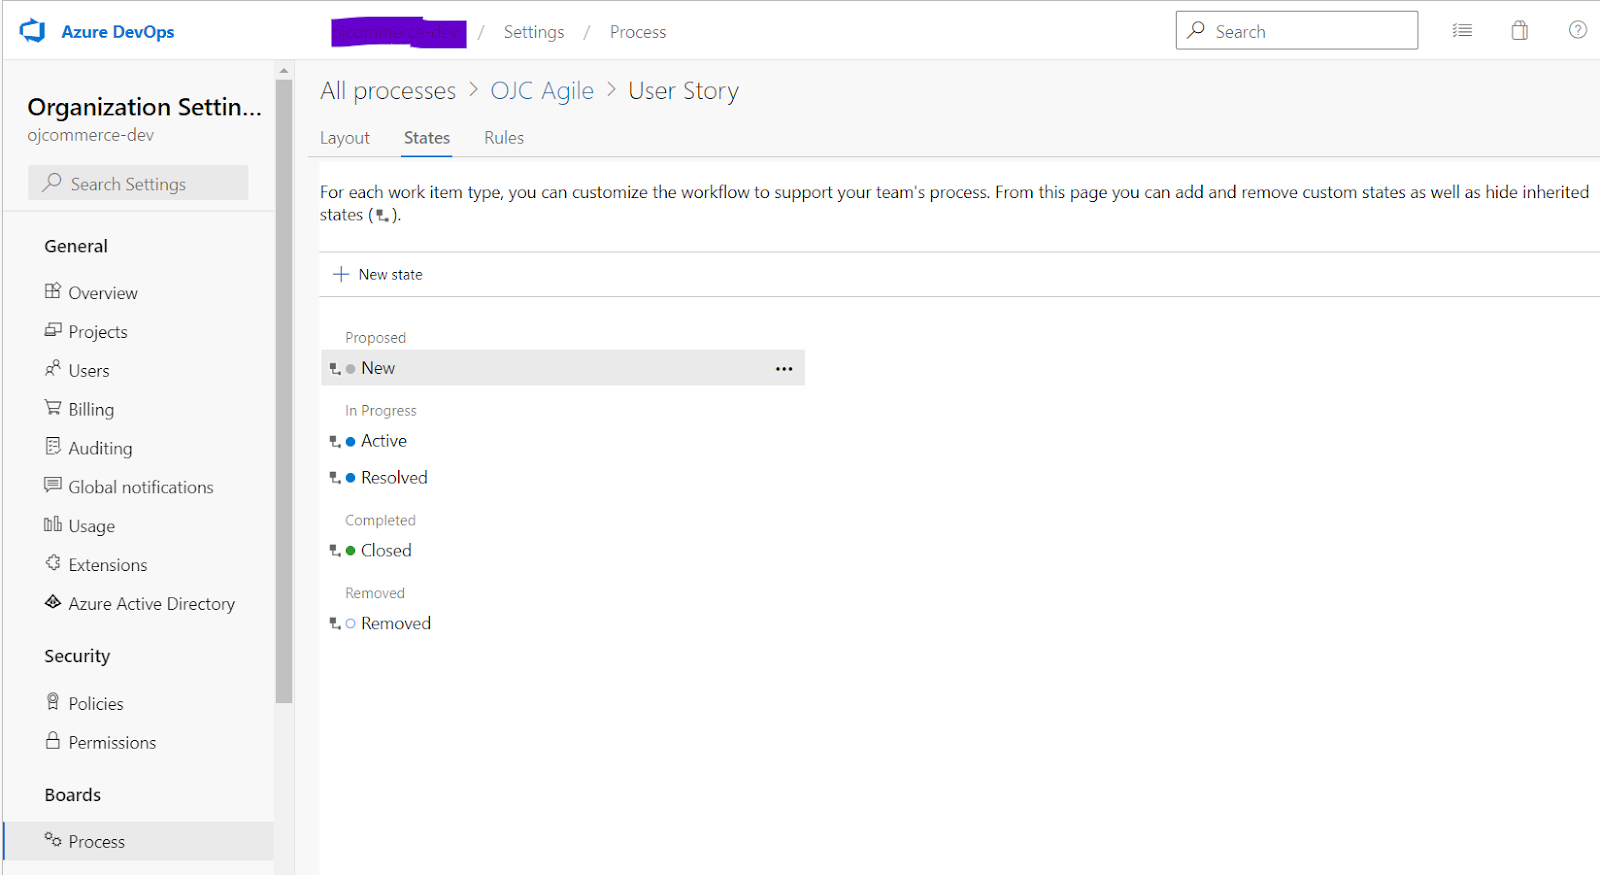Click the Process breadcrumb in header
The image size is (1600, 875).
638,32
